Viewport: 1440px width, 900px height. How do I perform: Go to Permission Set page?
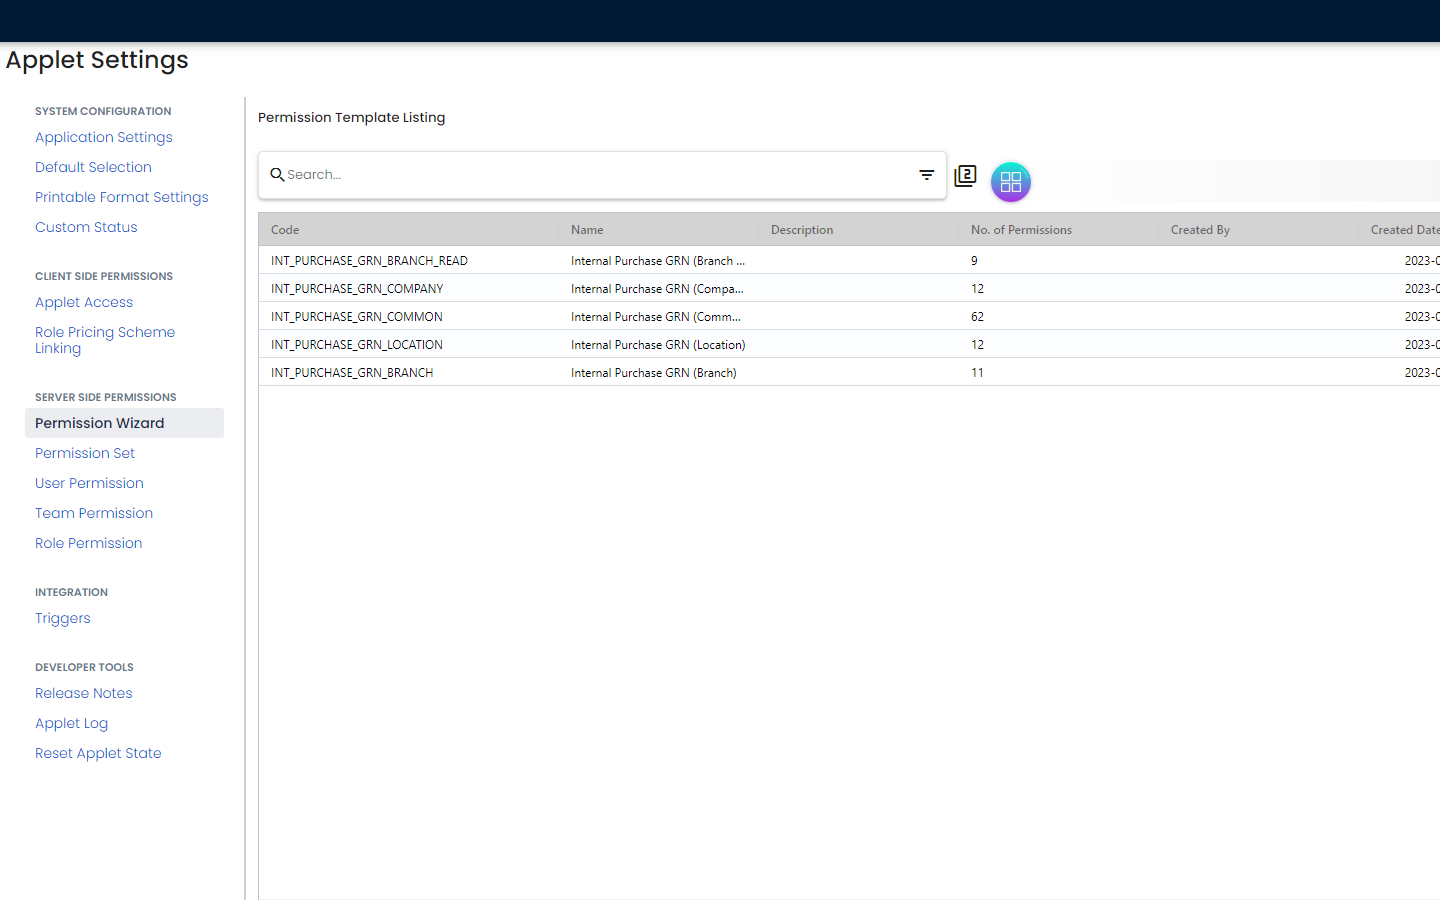click(85, 453)
